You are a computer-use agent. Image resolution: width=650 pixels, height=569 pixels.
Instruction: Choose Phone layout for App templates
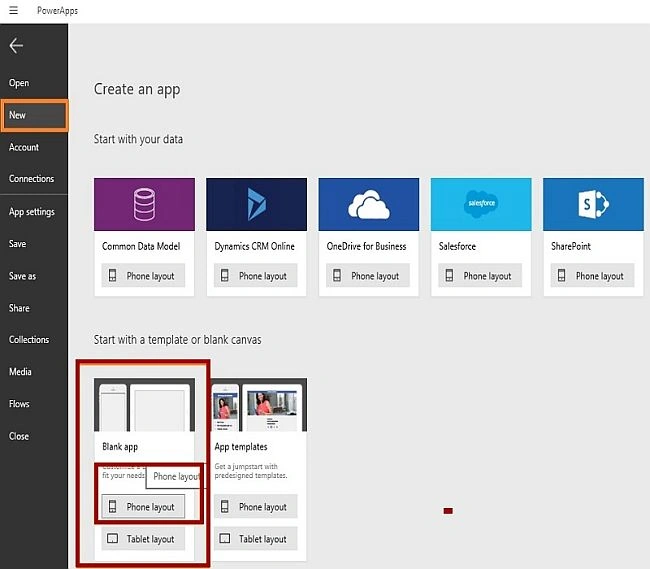click(x=256, y=506)
